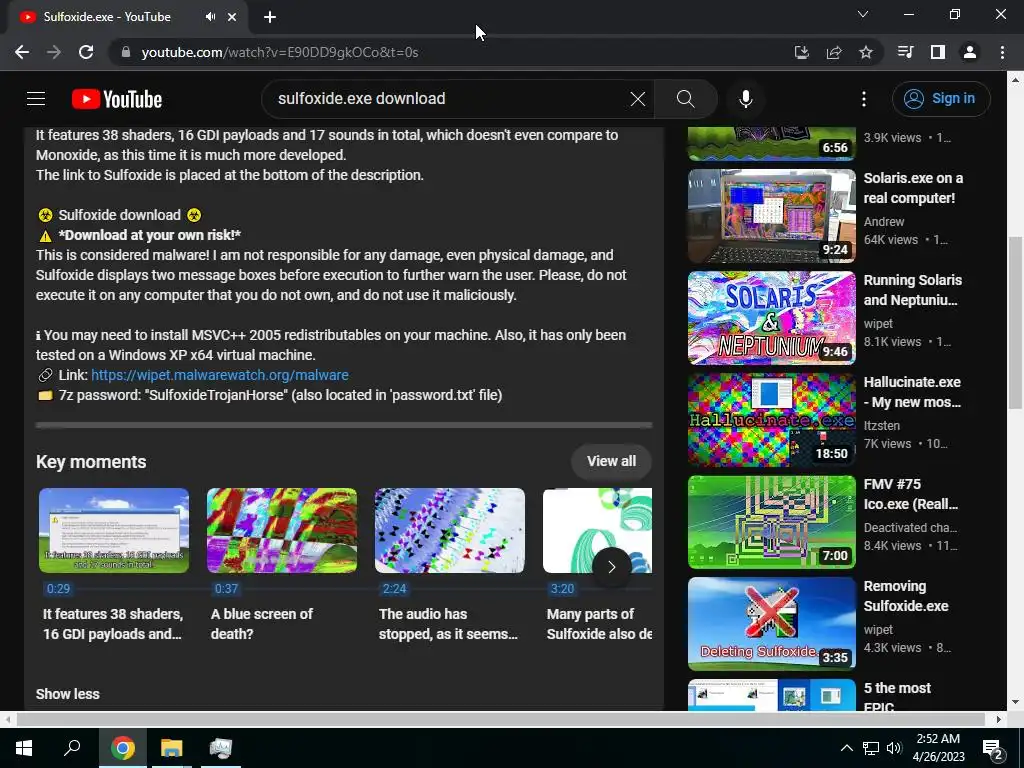
Task: Go forward with browser forward arrow
Action: [x=54, y=52]
